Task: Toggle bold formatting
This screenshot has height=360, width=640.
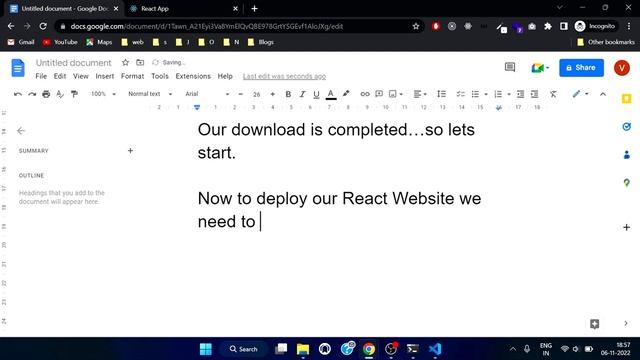Action: point(288,94)
